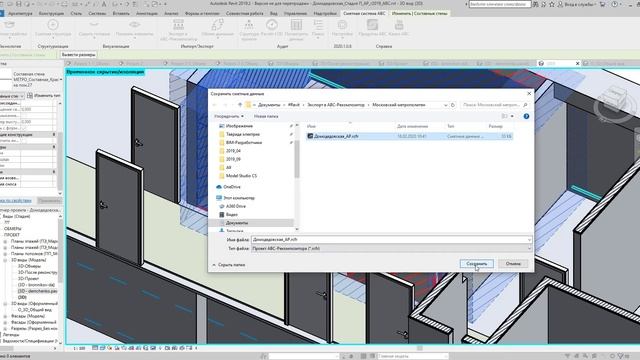The image size is (640, 360).
Task: Click the change view icon in the dialog
Action: coord(505,116)
